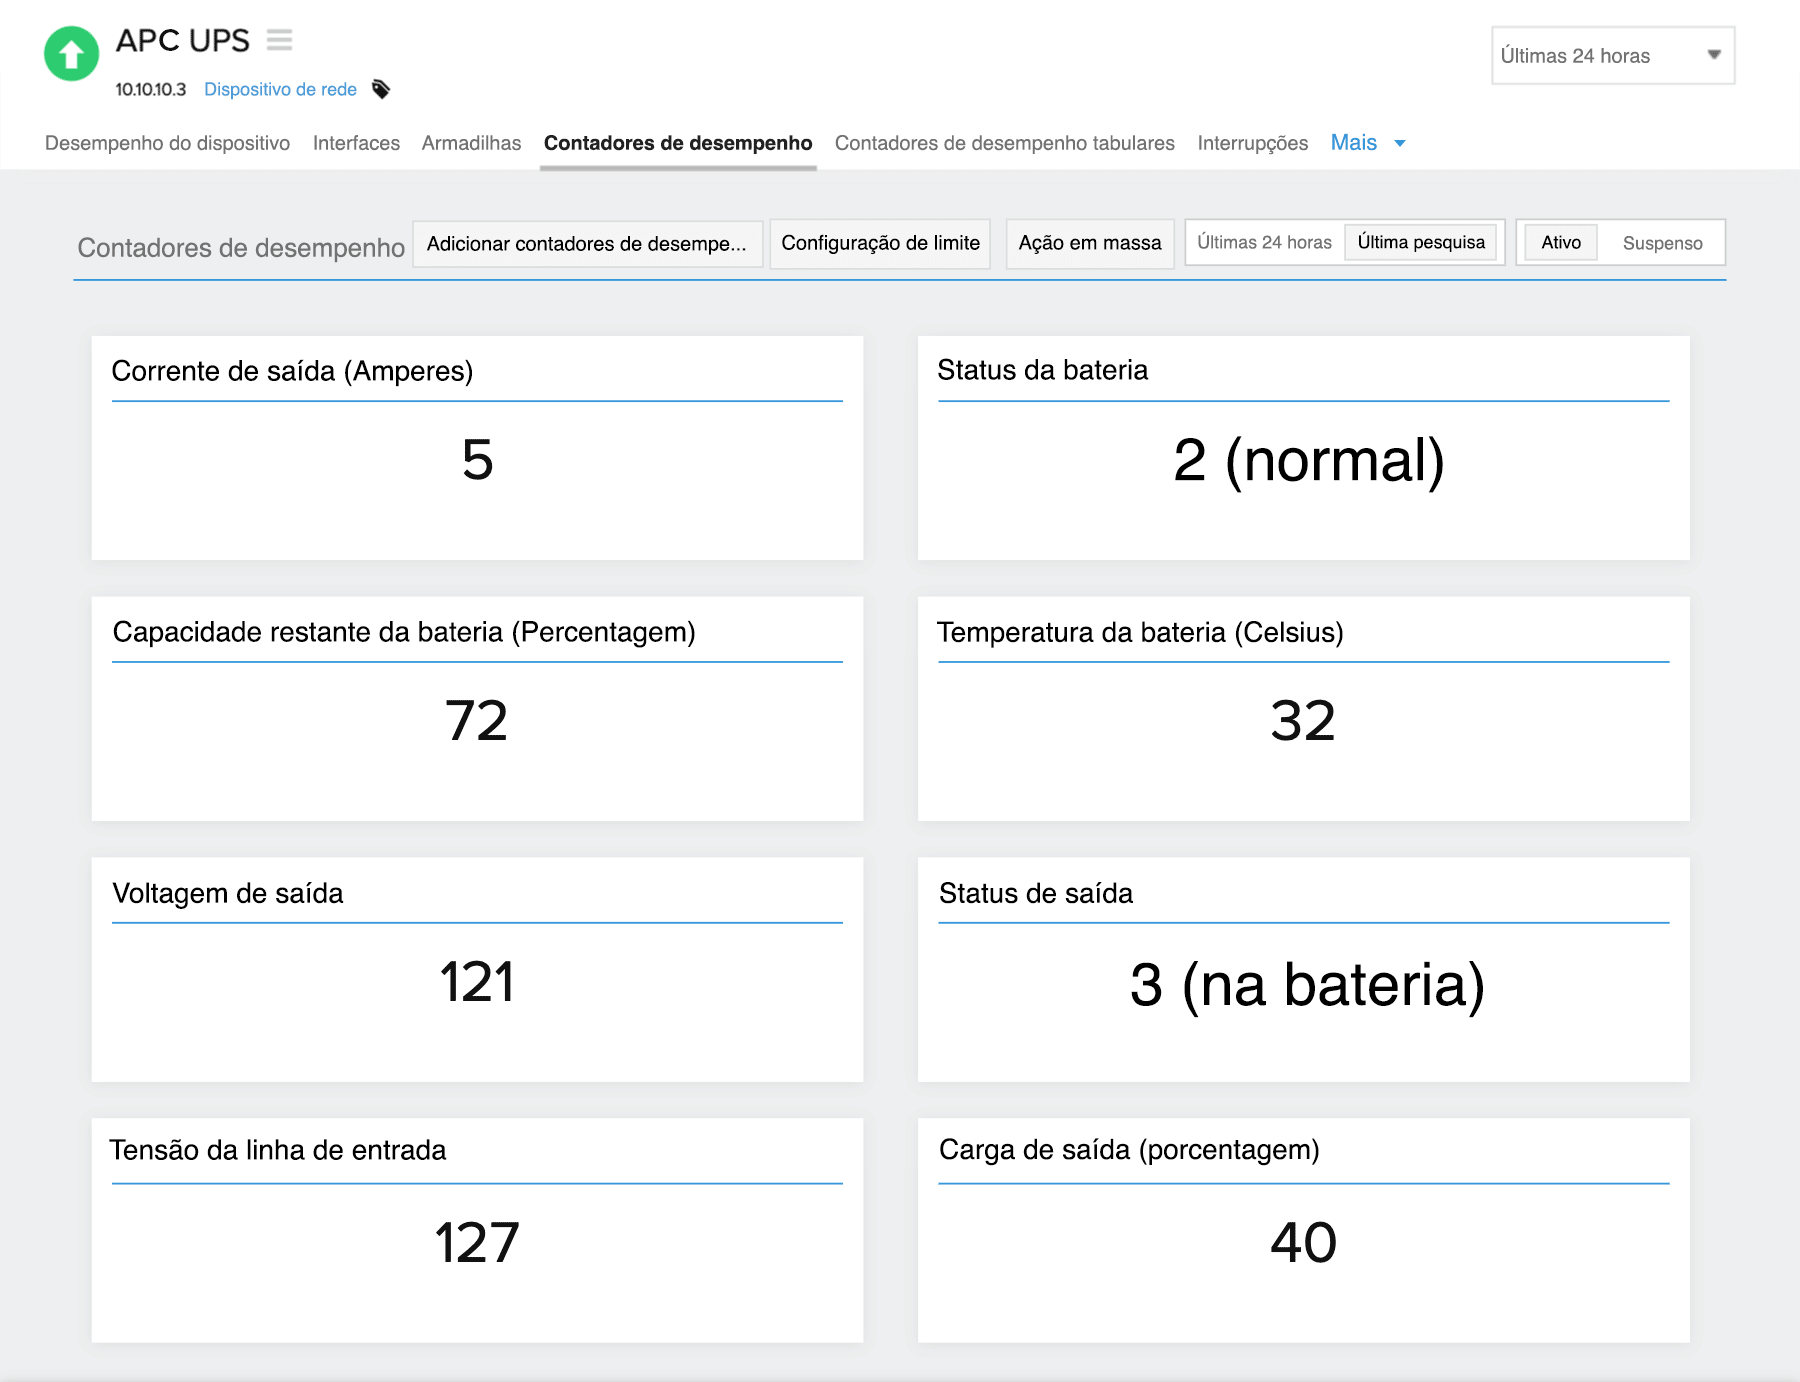This screenshot has width=1800, height=1382.
Task: Click the APC UPS device name
Action: click(x=183, y=40)
